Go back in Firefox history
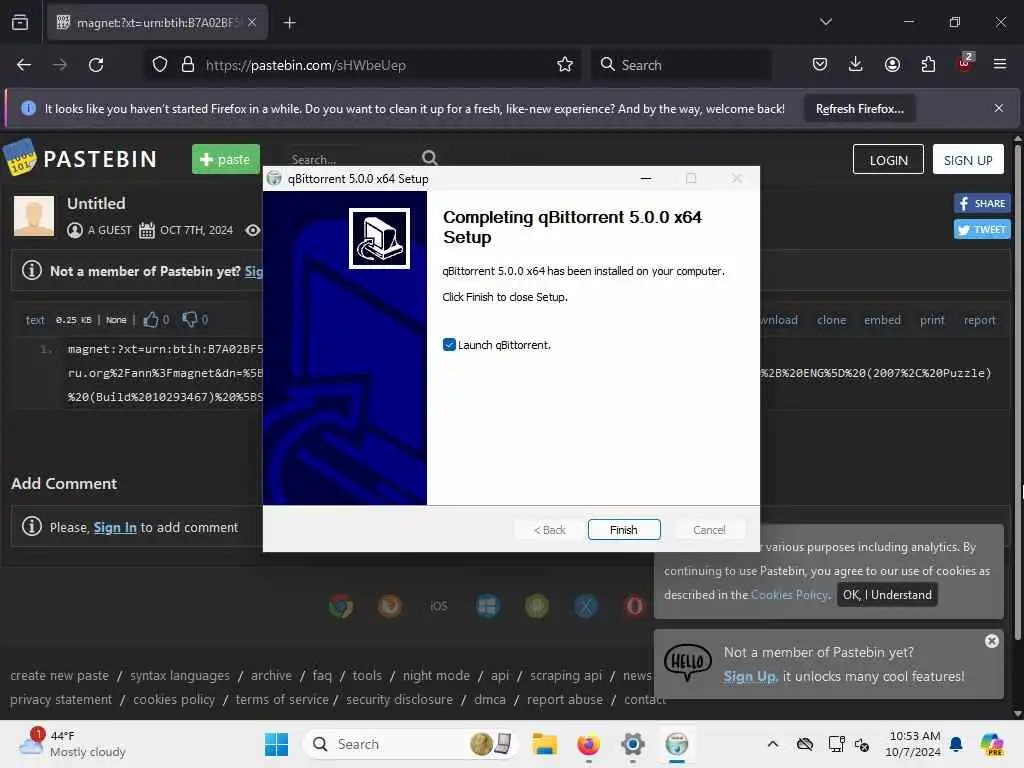This screenshot has height=768, width=1024. point(24,65)
